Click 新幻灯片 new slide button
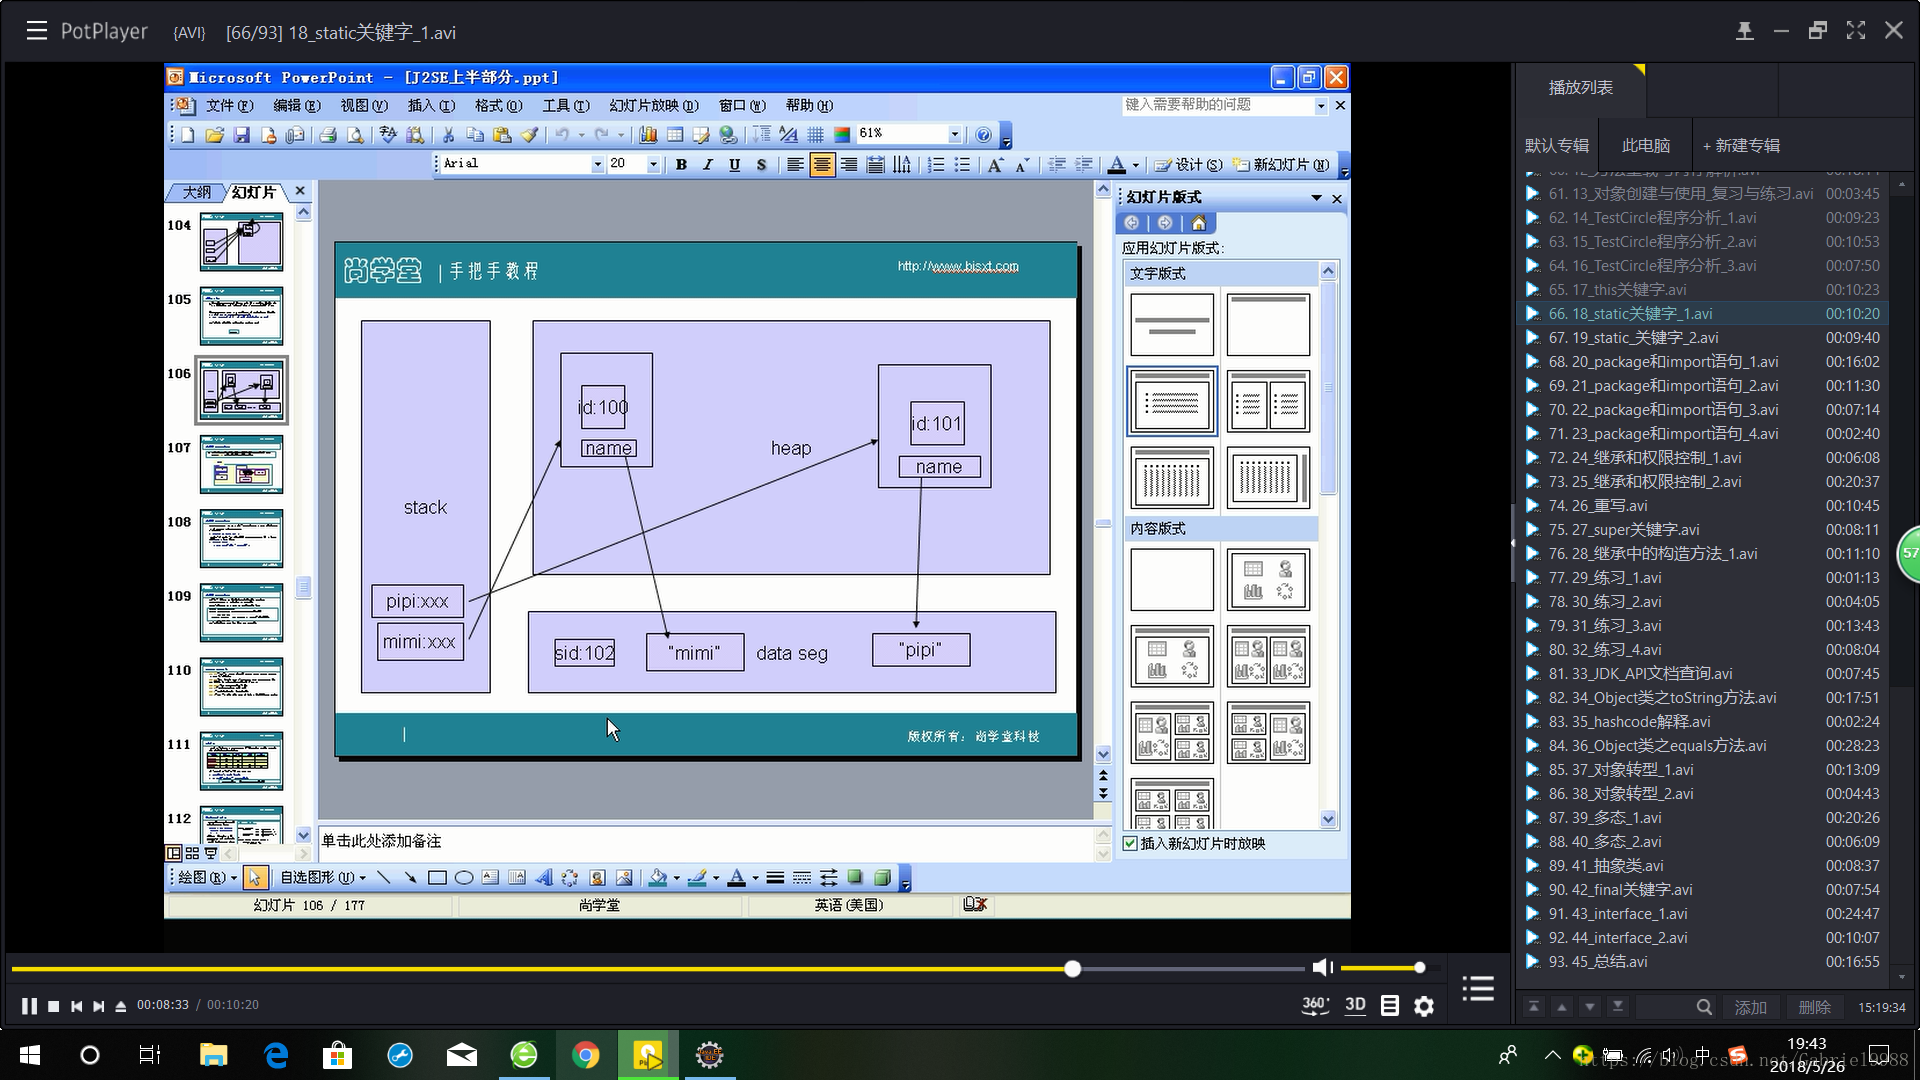Screen dimensions: 1920x1080 pos(1281,165)
